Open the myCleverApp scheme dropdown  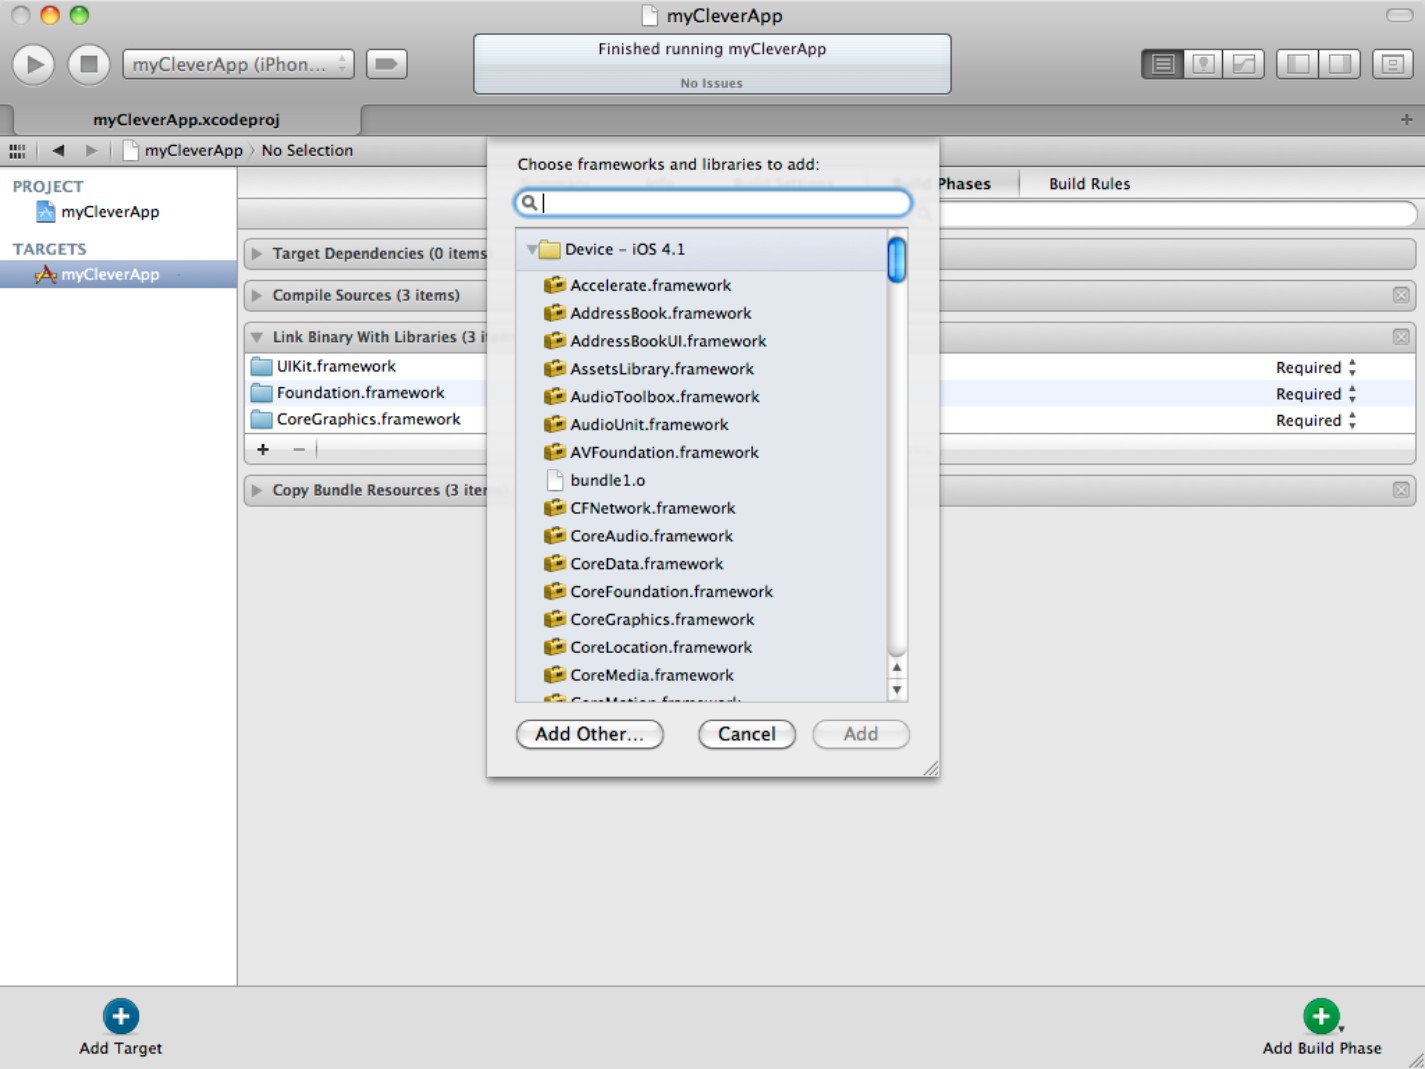(238, 64)
